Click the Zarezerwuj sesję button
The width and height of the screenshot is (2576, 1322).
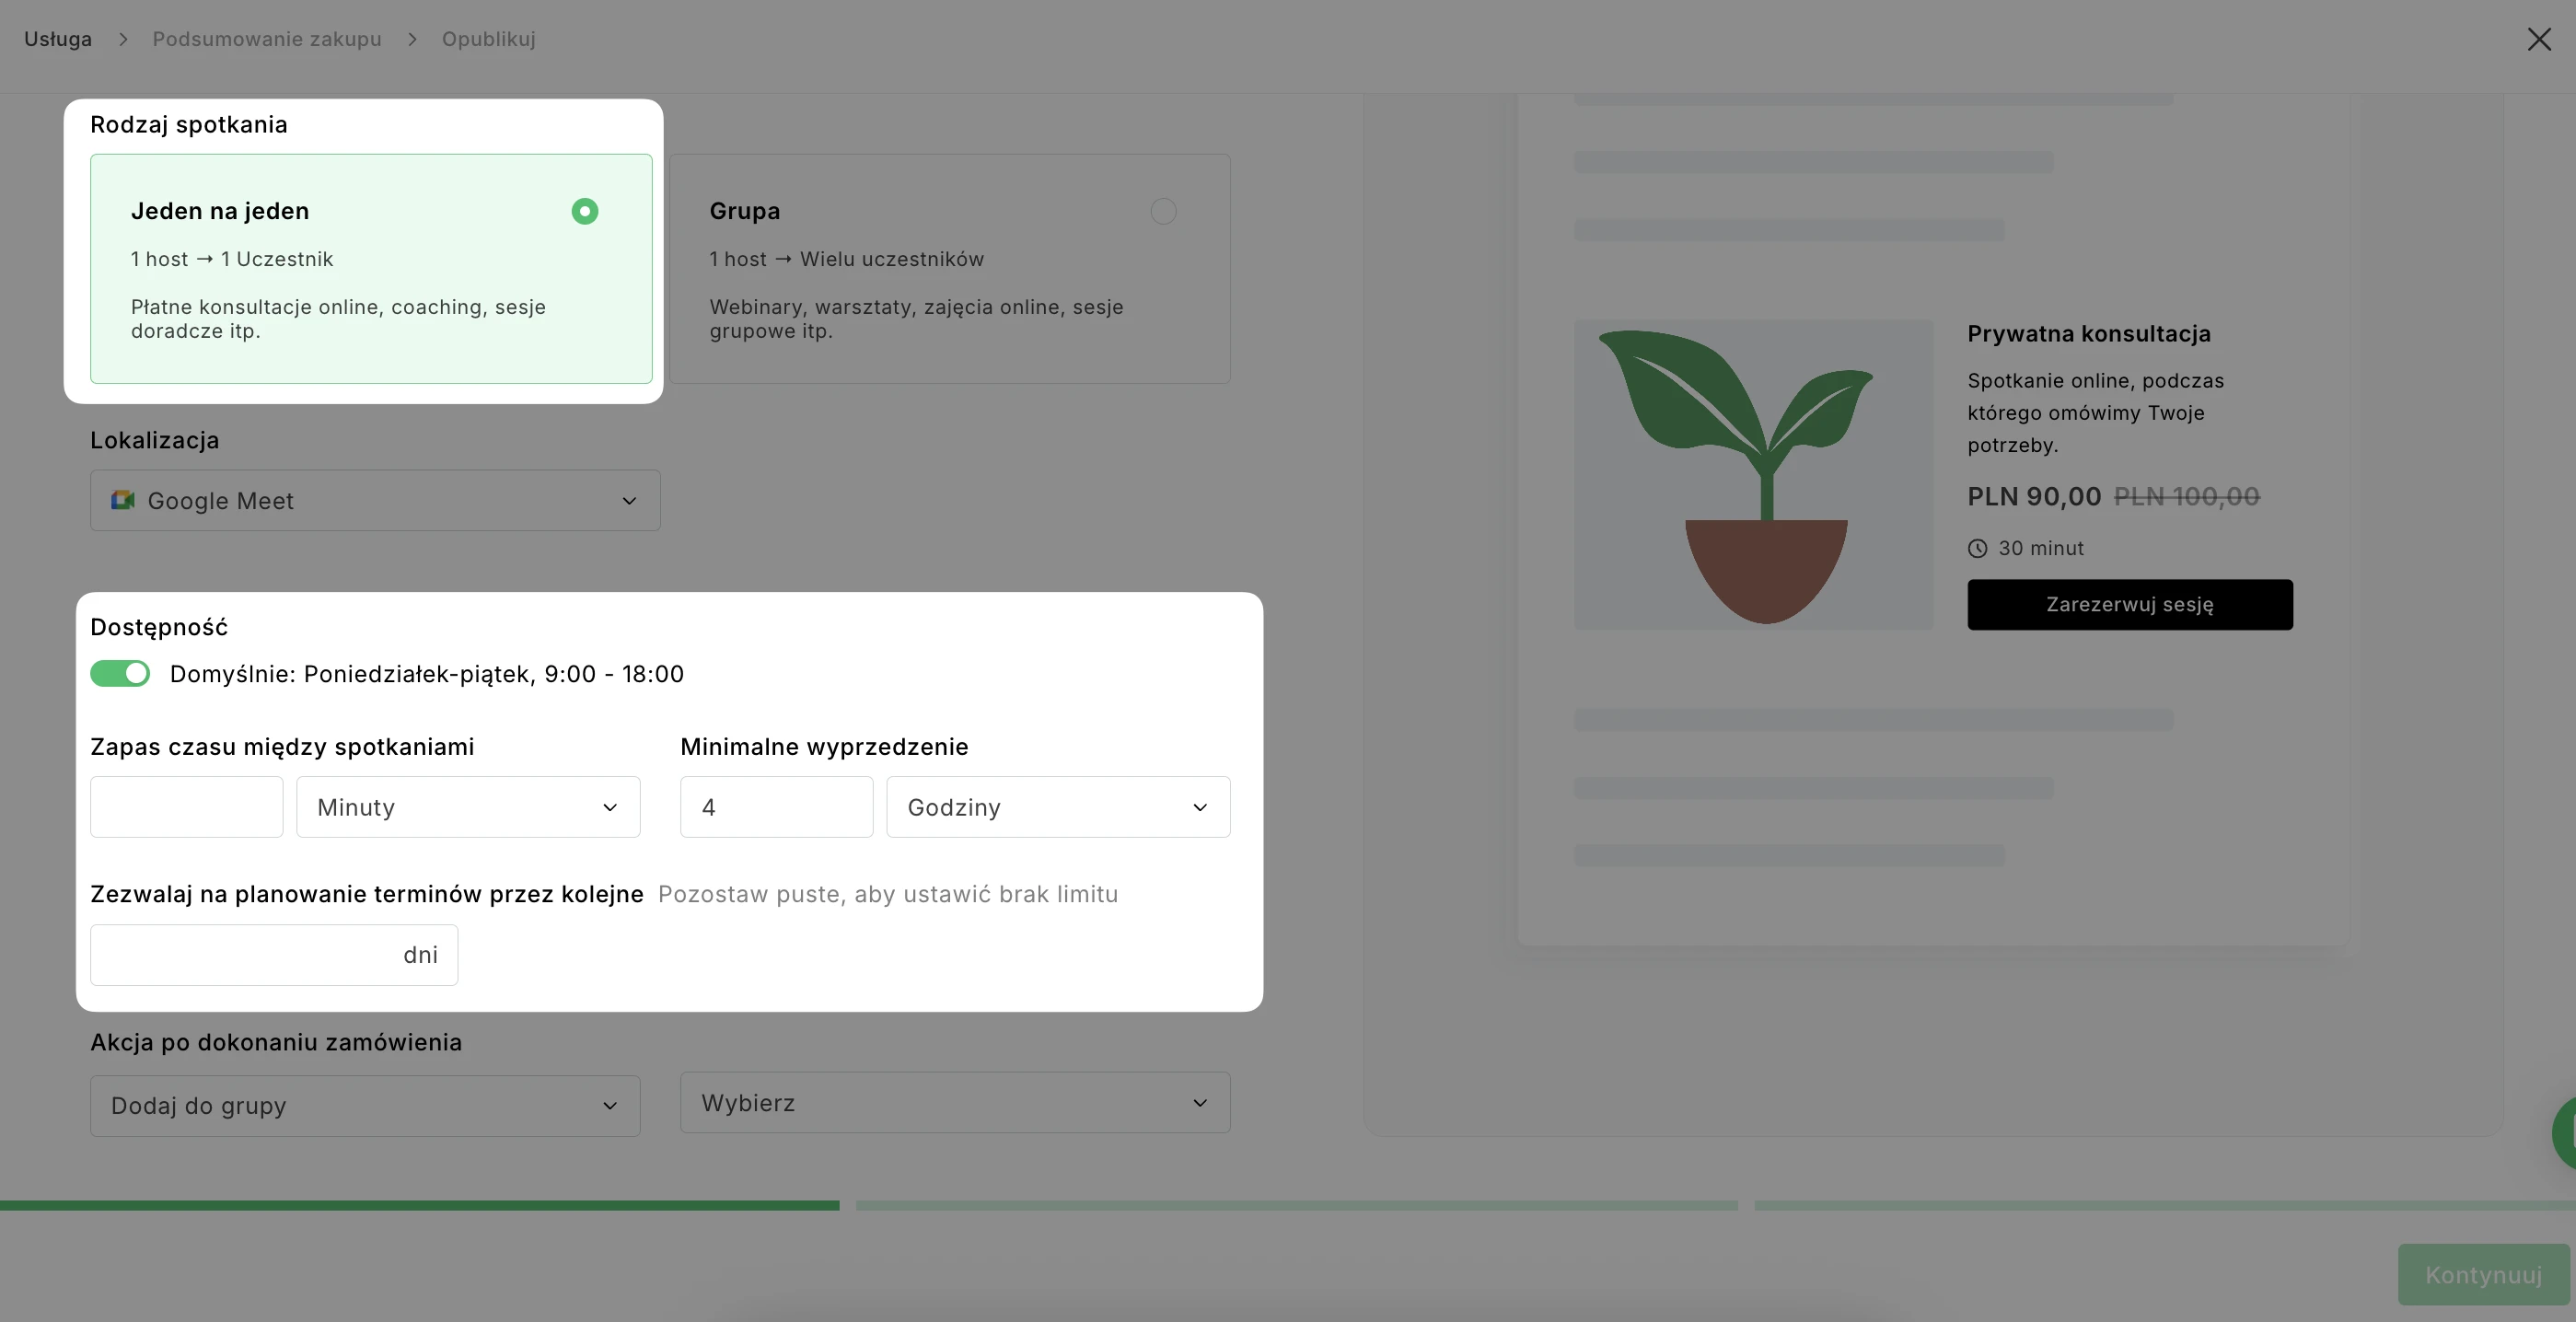point(2130,604)
